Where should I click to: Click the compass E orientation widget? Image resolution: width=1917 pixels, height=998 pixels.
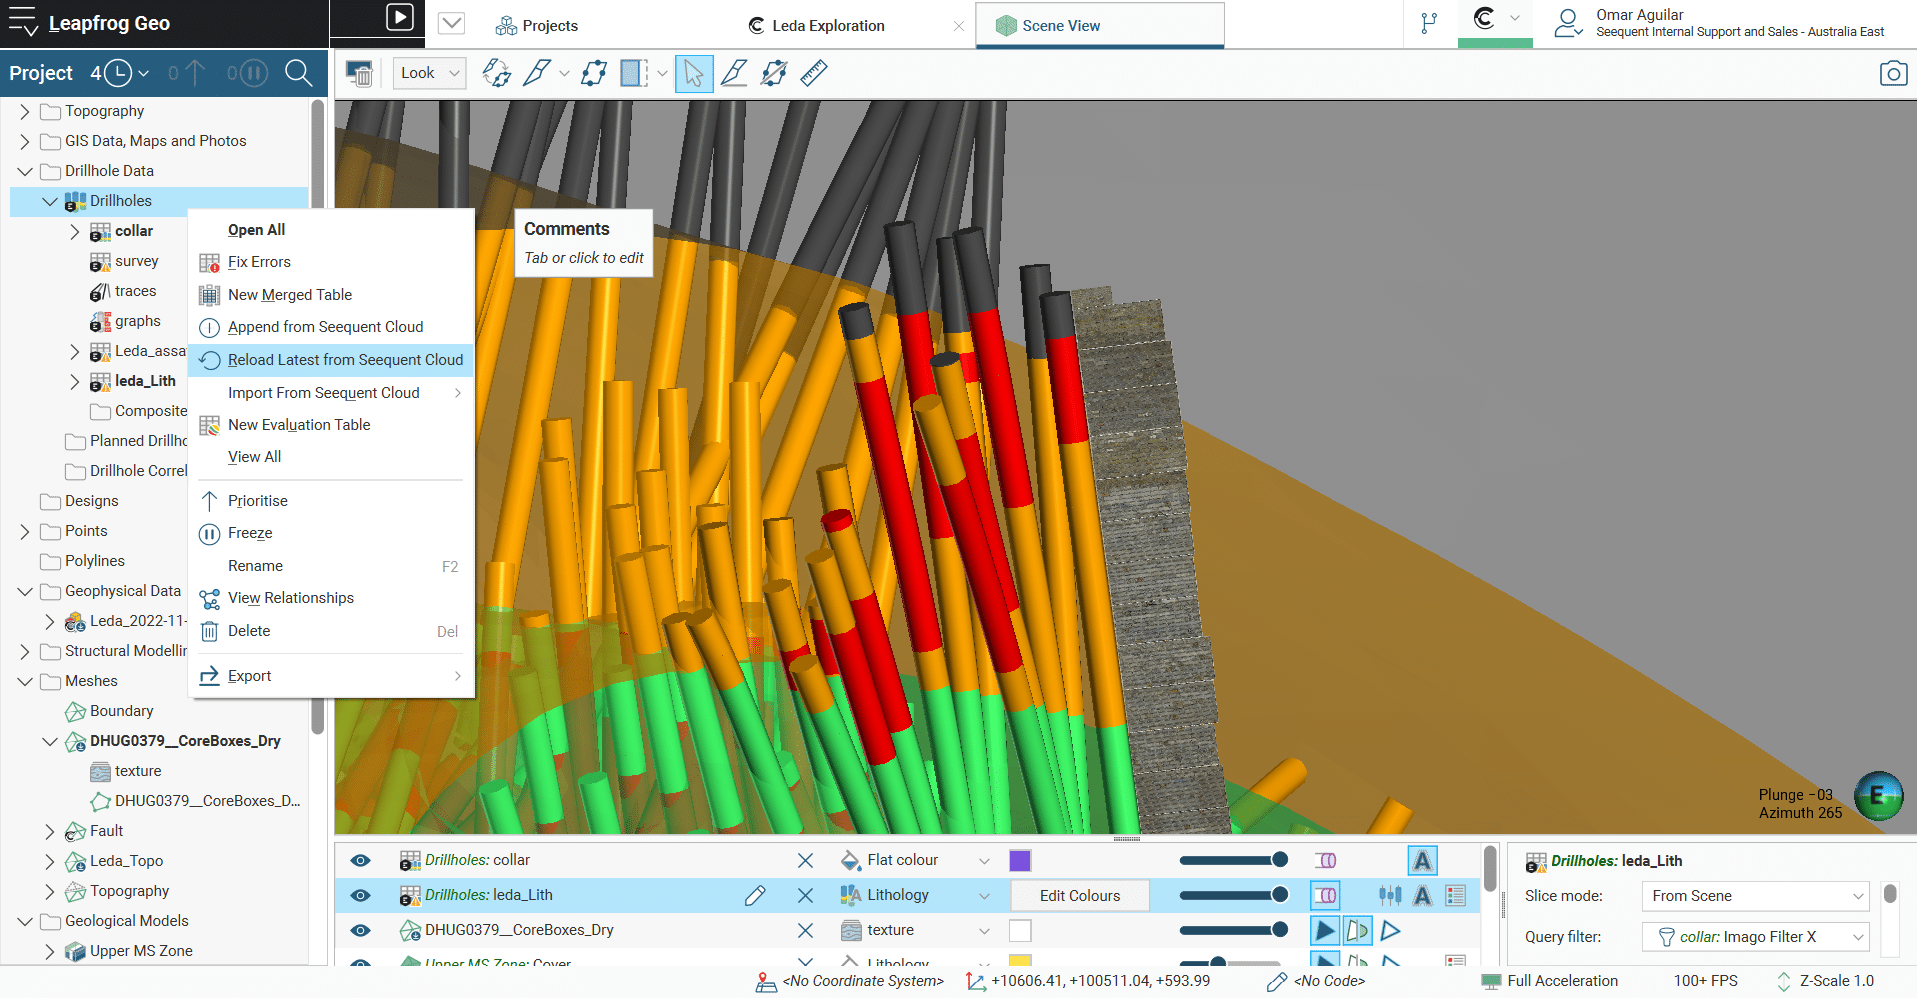[x=1878, y=796]
